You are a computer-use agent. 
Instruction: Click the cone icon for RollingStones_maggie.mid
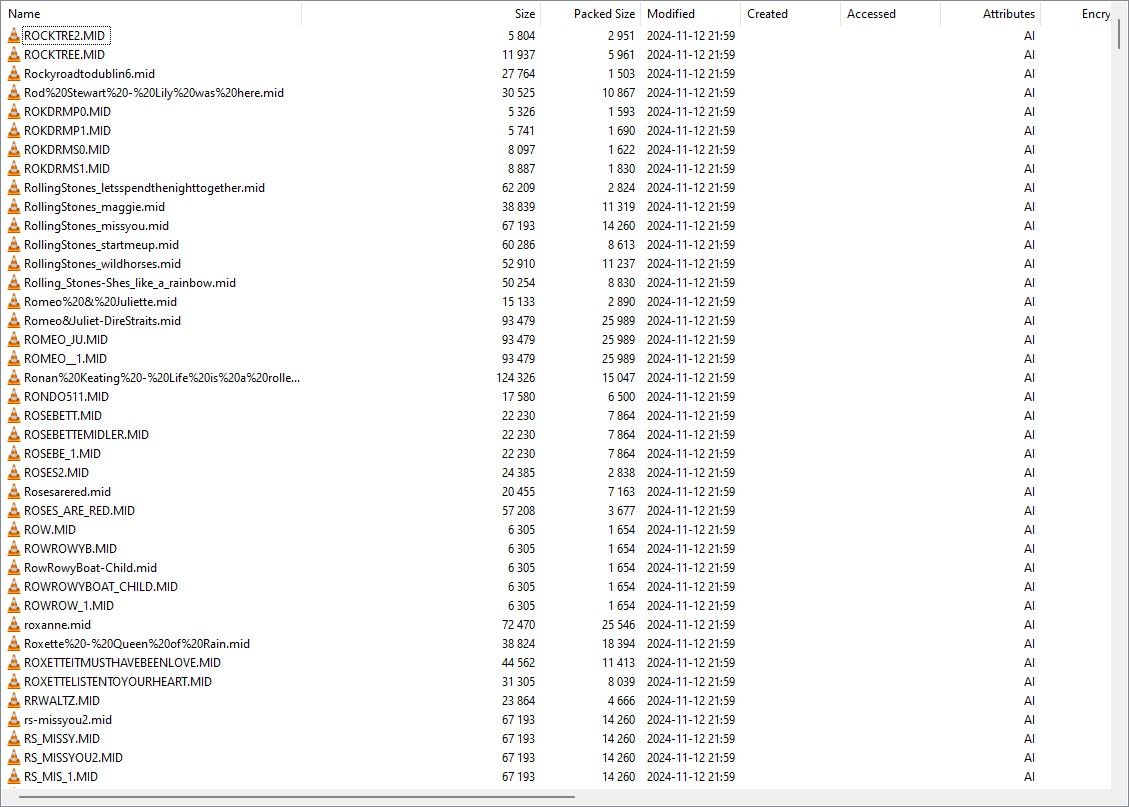click(14, 207)
